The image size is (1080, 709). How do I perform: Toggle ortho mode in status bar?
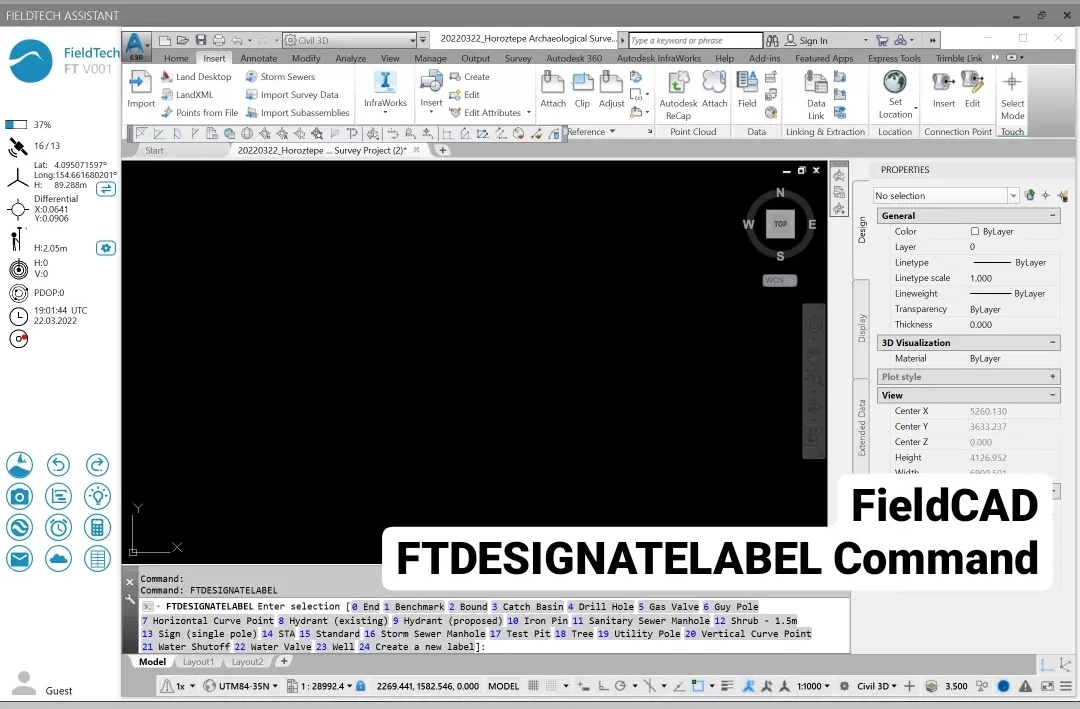coord(603,686)
